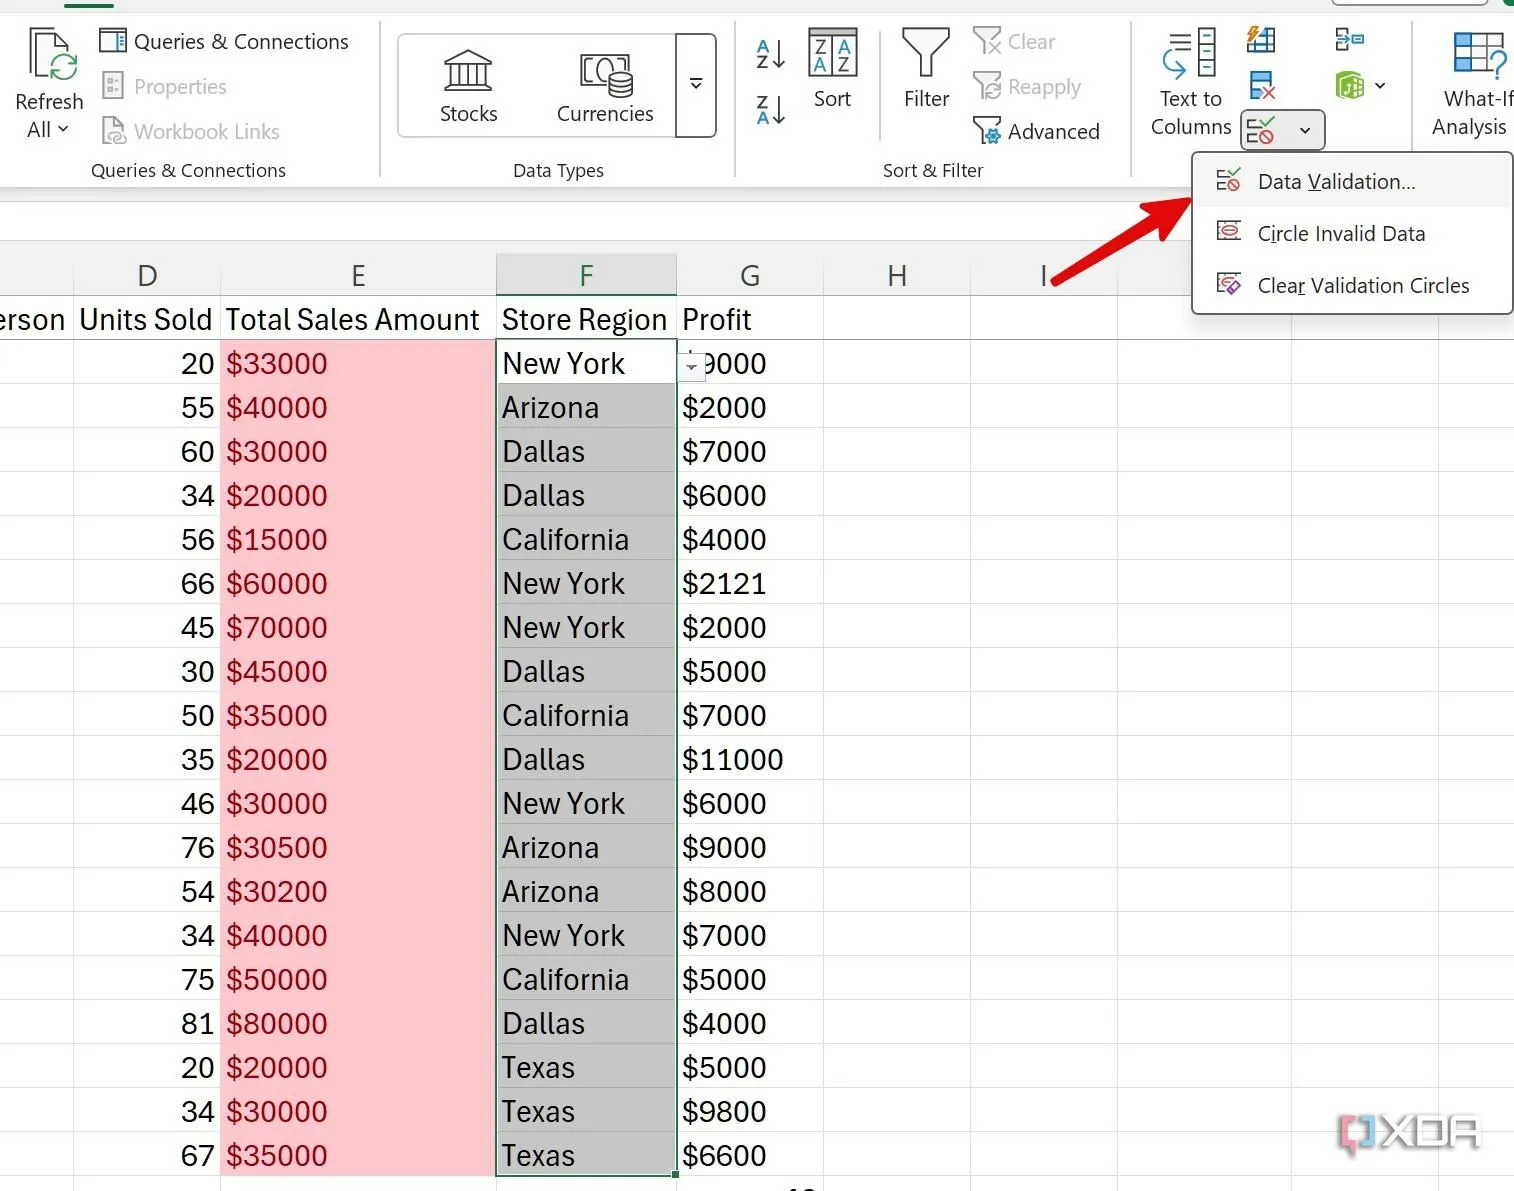Select Circle Invalid Data menu item
The width and height of the screenshot is (1514, 1191).
[x=1340, y=233]
